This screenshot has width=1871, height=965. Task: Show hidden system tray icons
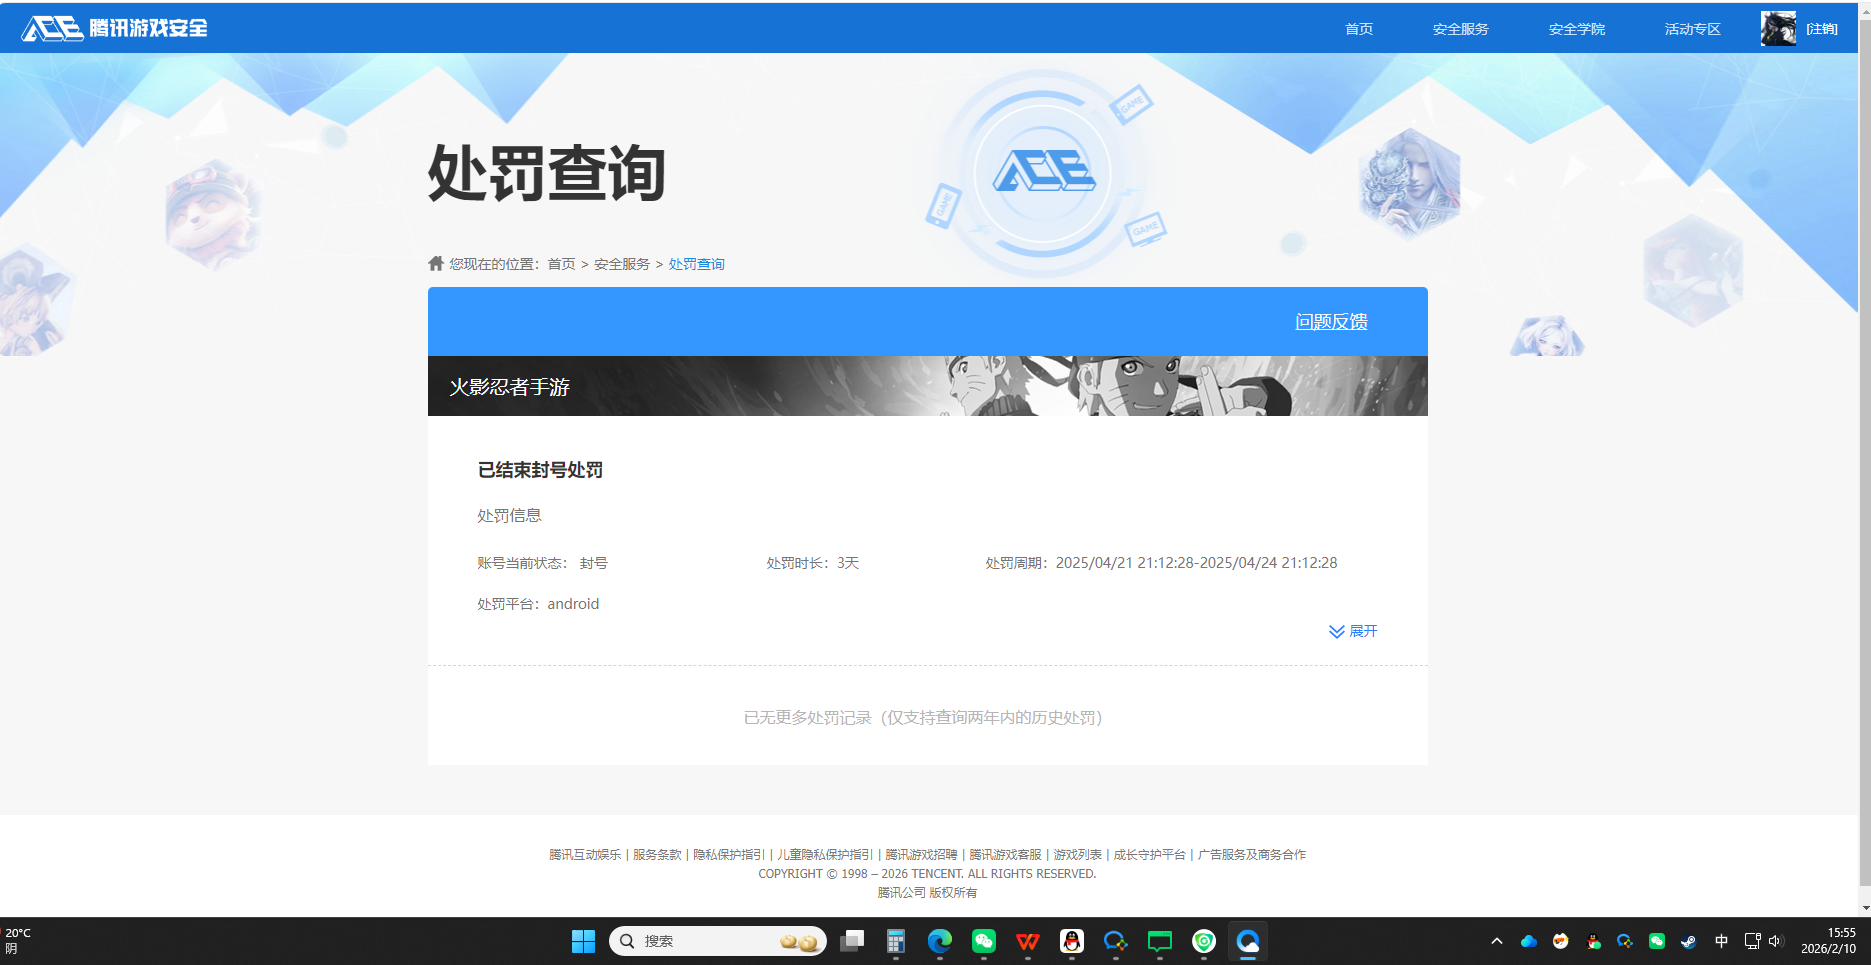click(1497, 941)
